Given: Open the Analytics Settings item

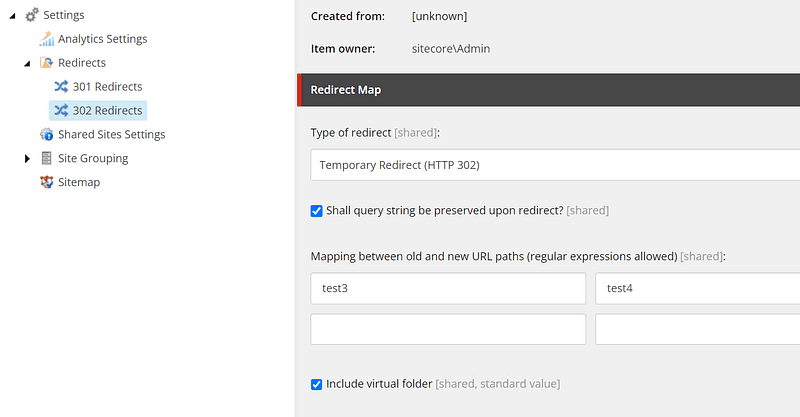Looking at the screenshot, I should click(103, 39).
